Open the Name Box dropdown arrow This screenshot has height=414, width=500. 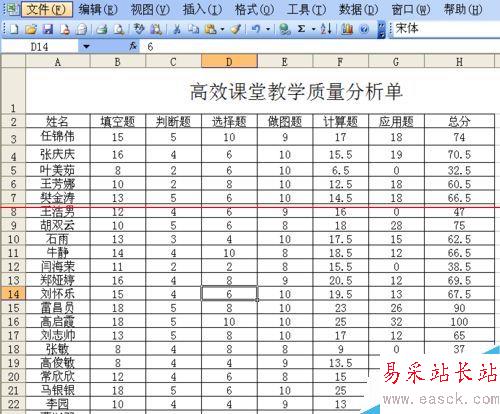[x=86, y=47]
